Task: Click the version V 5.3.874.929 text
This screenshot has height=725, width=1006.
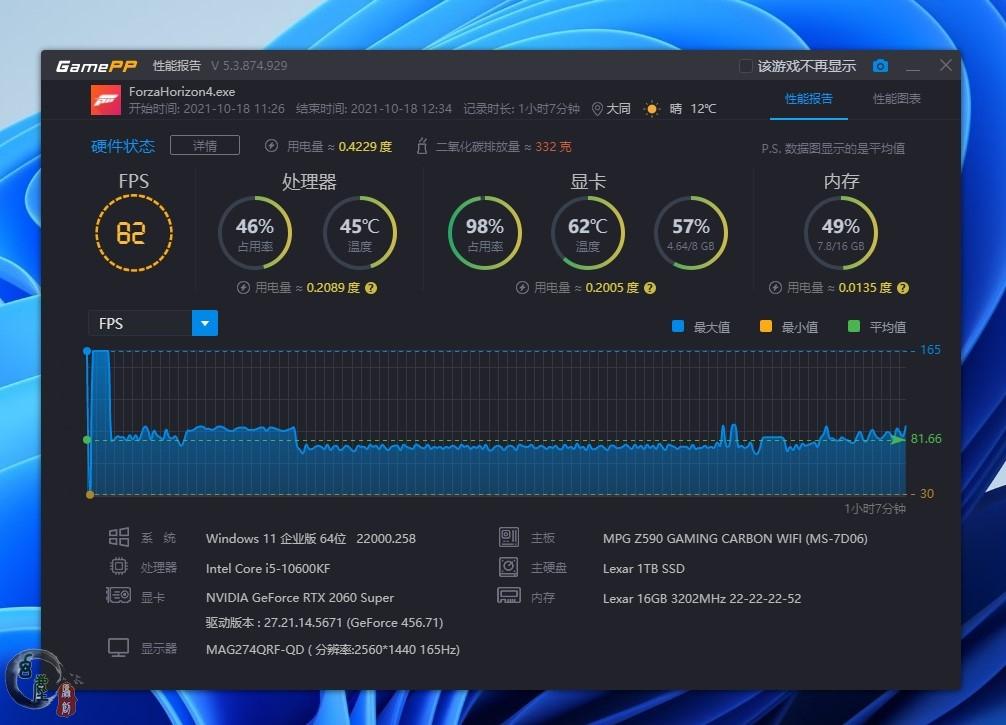Action: [x=249, y=65]
